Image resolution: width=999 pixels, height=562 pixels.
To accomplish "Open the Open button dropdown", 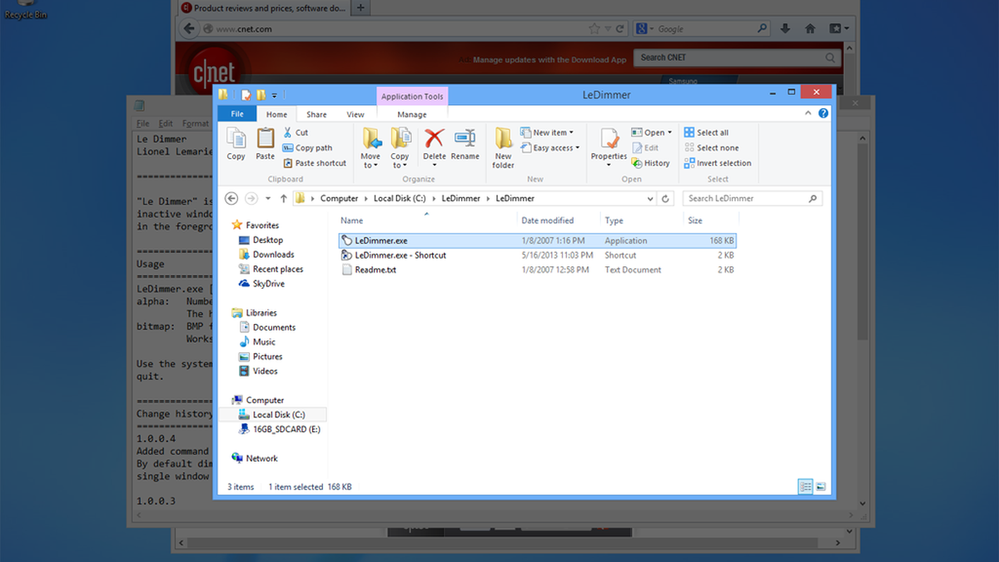I will [669, 133].
